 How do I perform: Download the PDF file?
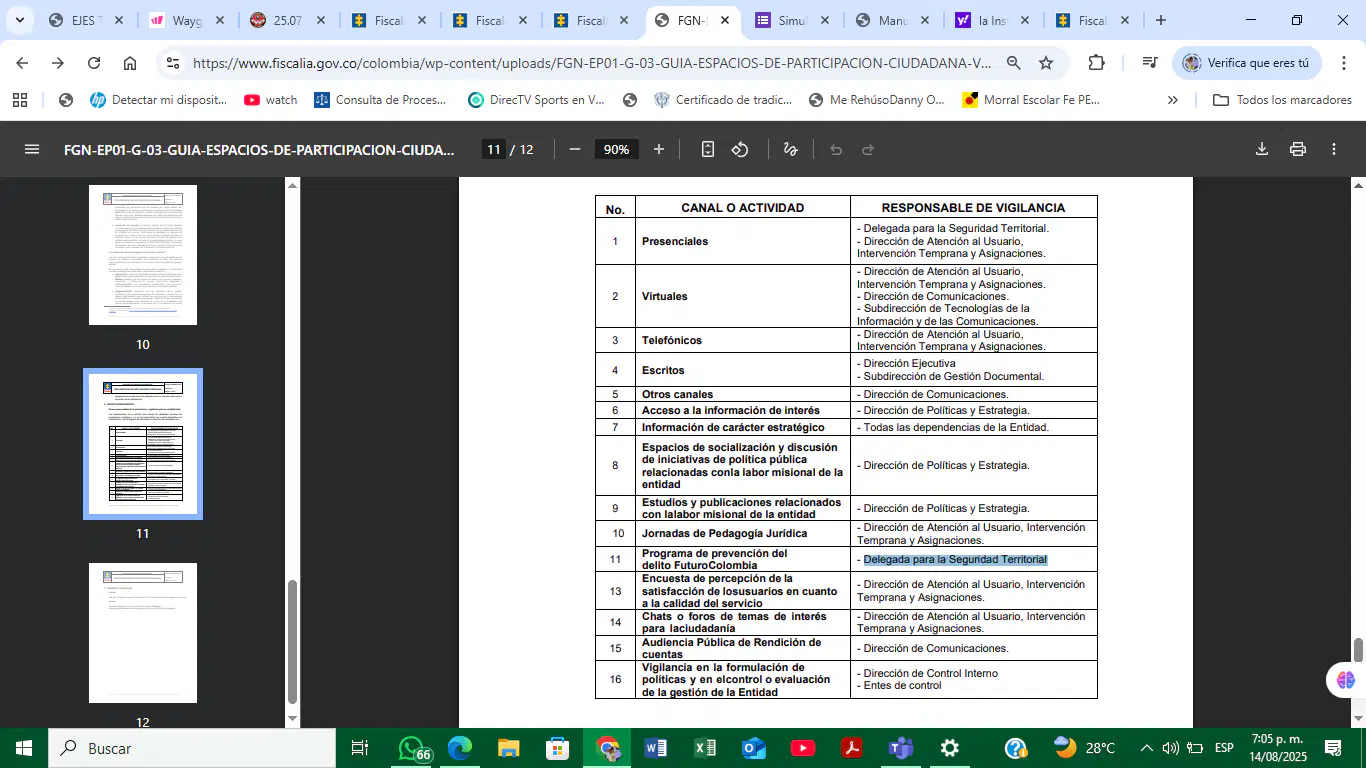(1262, 149)
